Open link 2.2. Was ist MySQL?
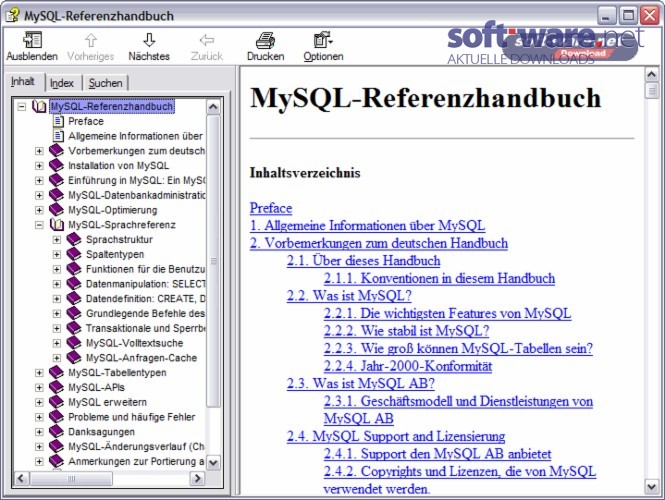 click(349, 296)
